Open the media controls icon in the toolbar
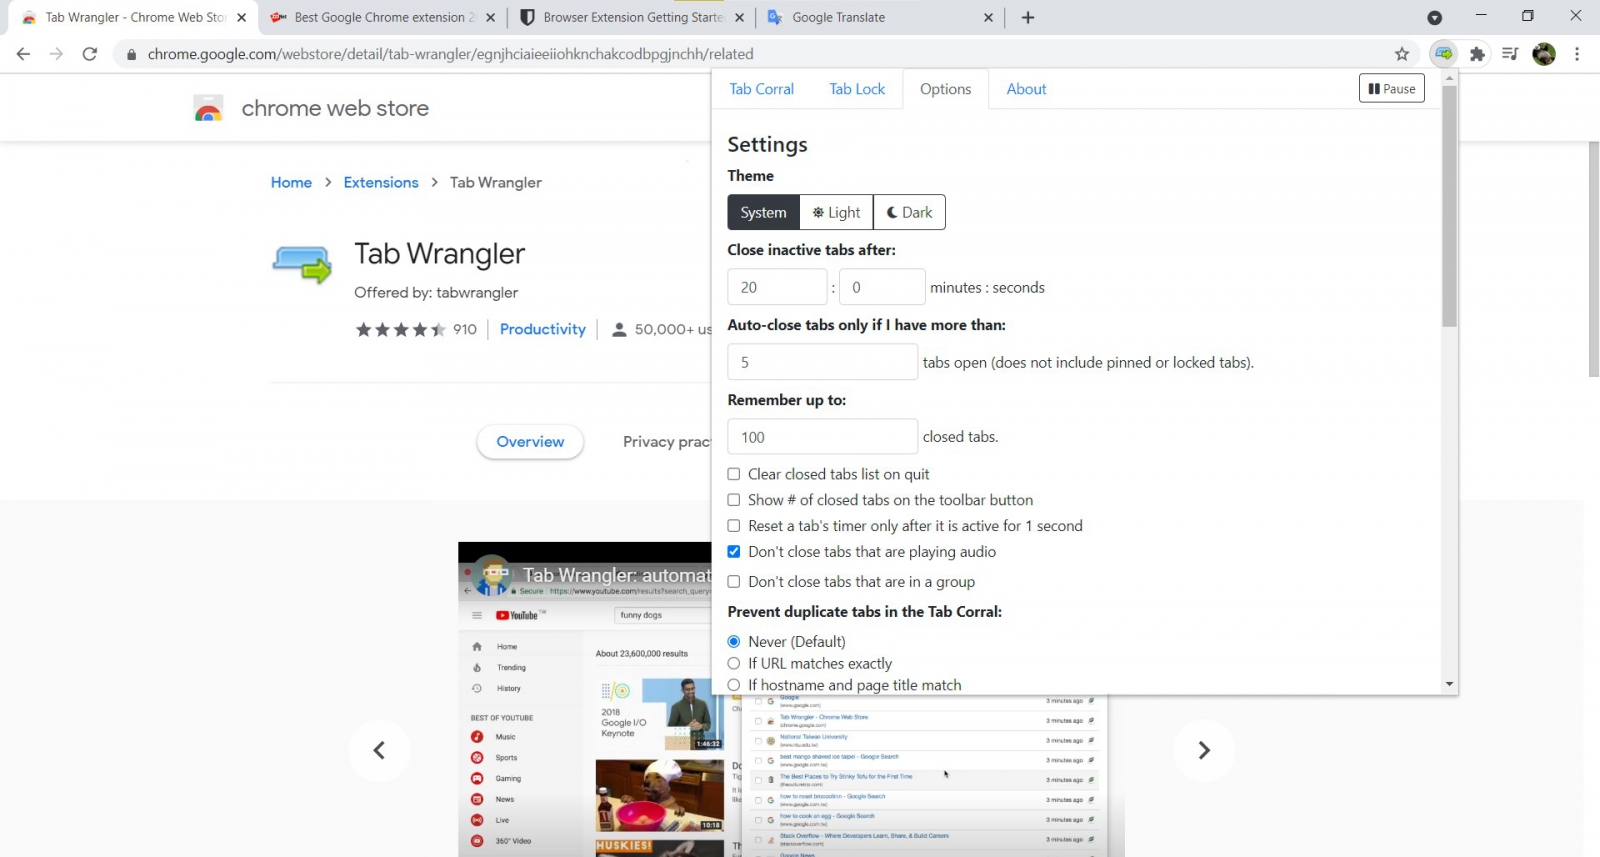This screenshot has height=857, width=1600. pyautogui.click(x=1510, y=54)
